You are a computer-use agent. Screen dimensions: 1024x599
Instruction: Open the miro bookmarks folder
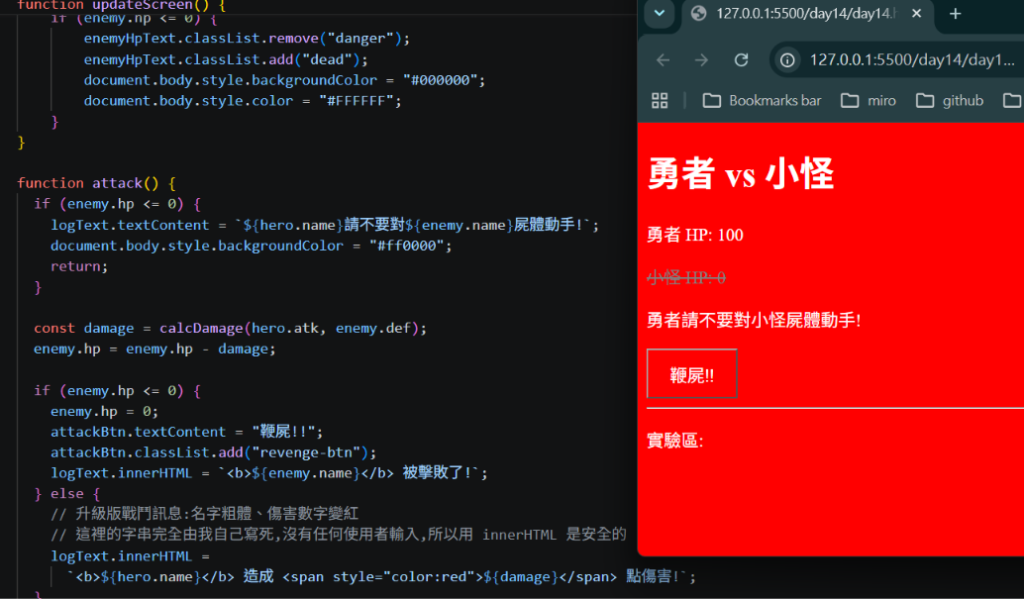point(868,101)
